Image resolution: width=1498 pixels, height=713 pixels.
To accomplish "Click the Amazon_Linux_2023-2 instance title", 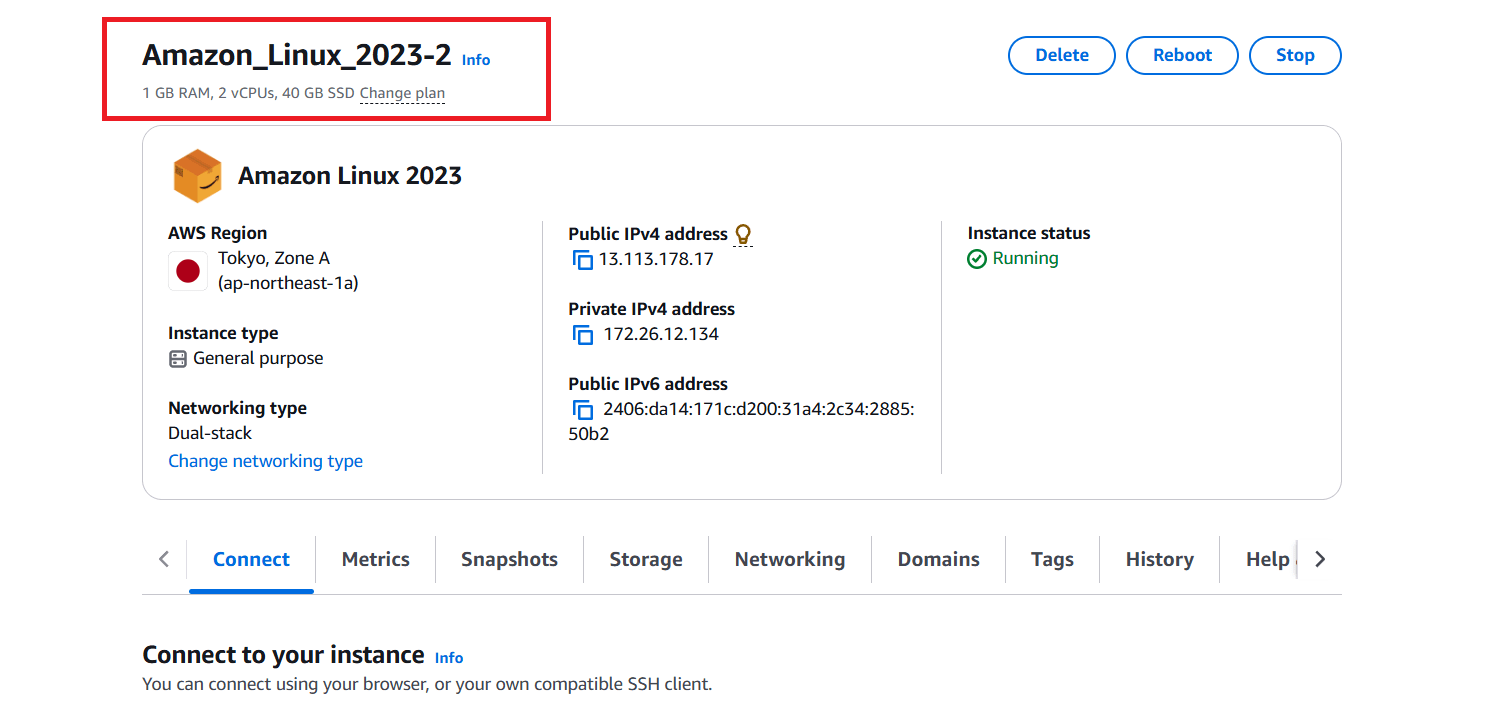I will (297, 55).
